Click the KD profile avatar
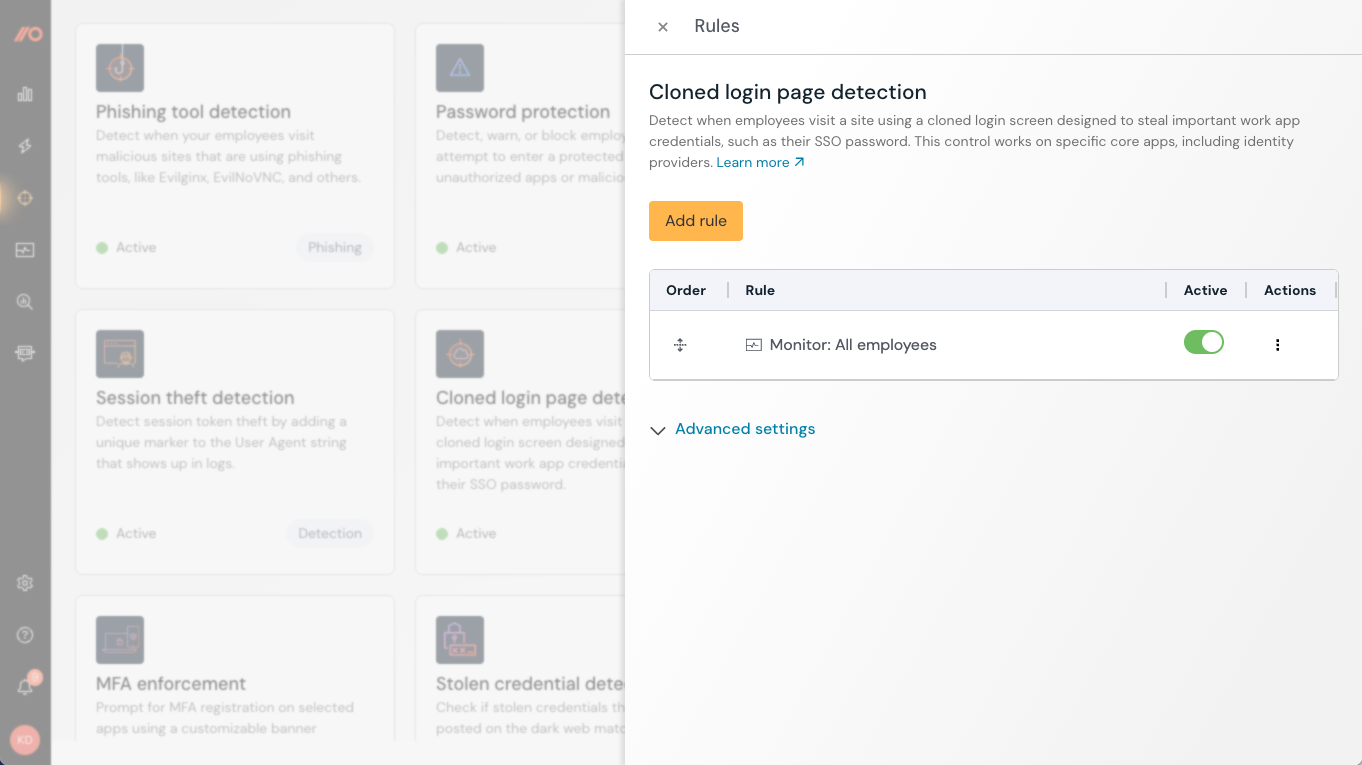Screen dimensions: 1362x765 pos(25,740)
